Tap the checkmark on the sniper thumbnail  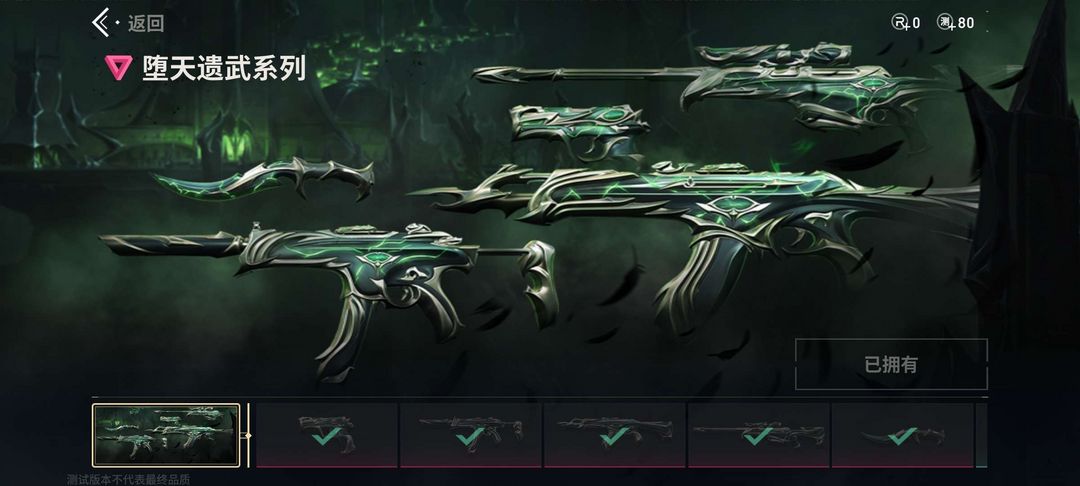click(758, 436)
